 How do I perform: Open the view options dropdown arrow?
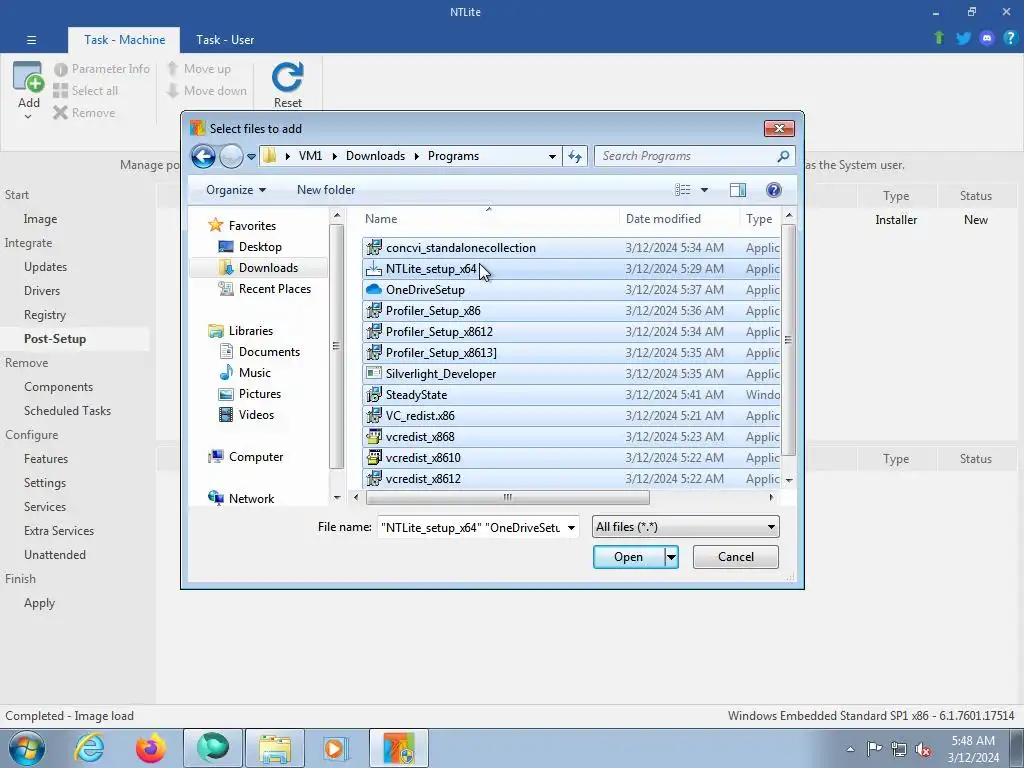704,190
